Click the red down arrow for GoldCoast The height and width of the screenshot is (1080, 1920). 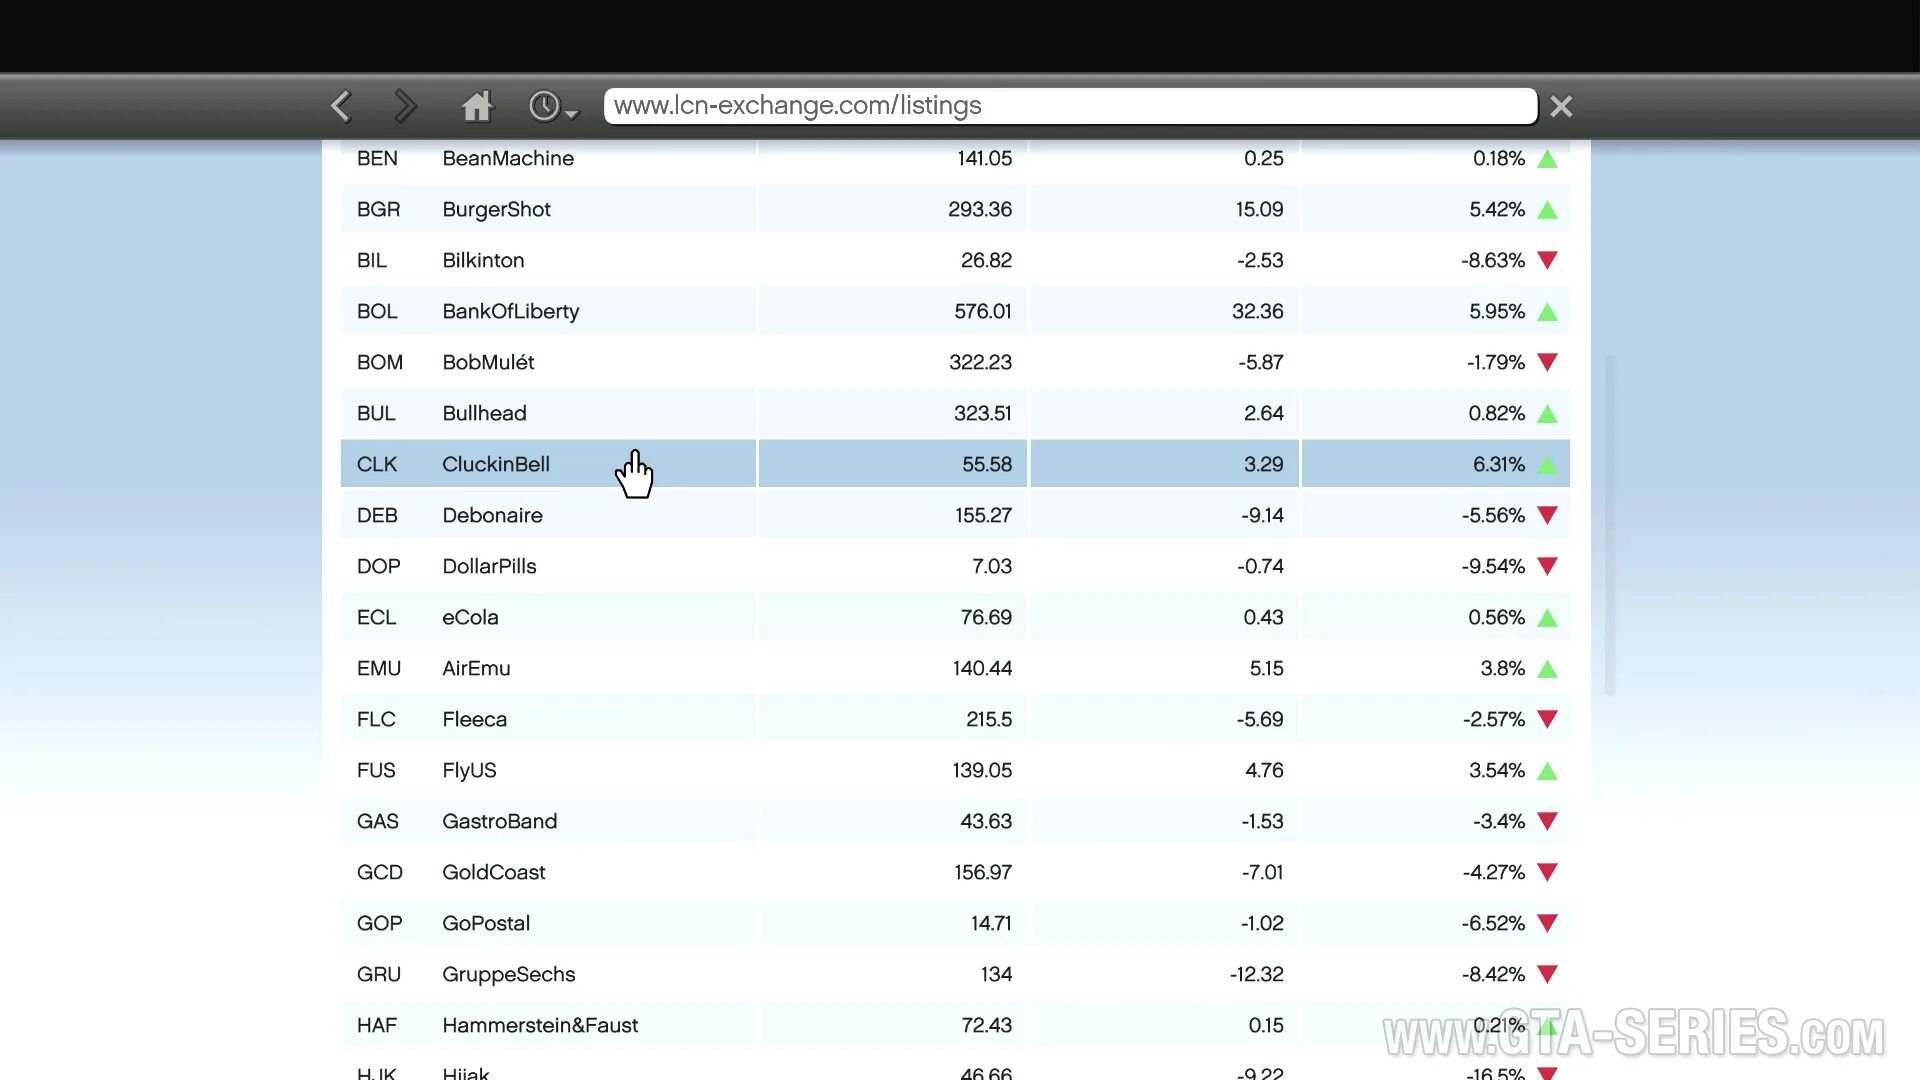click(x=1547, y=872)
